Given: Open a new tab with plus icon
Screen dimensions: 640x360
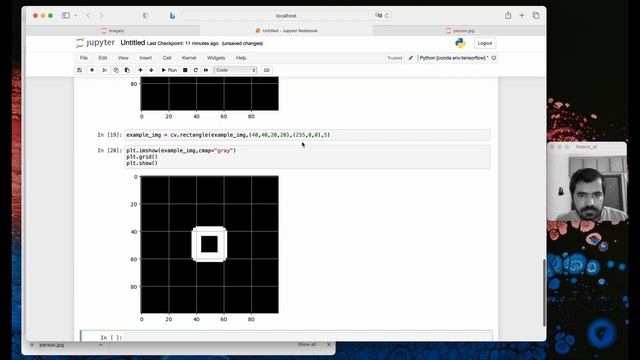Looking at the screenshot, I should click(x=522, y=16).
